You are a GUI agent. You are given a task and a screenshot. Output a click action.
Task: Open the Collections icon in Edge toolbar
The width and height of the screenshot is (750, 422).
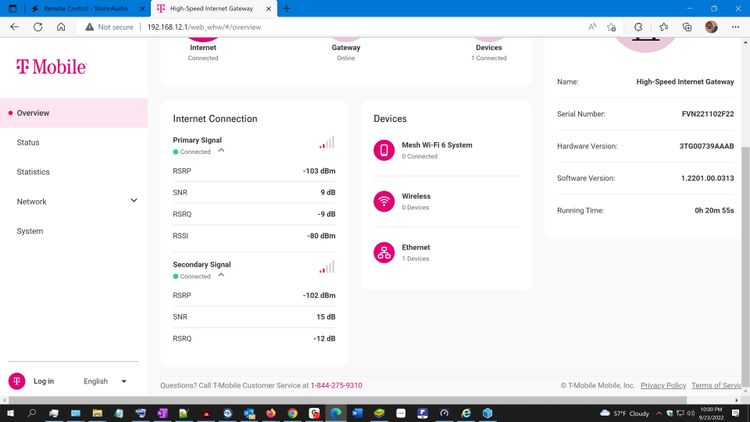(687, 27)
